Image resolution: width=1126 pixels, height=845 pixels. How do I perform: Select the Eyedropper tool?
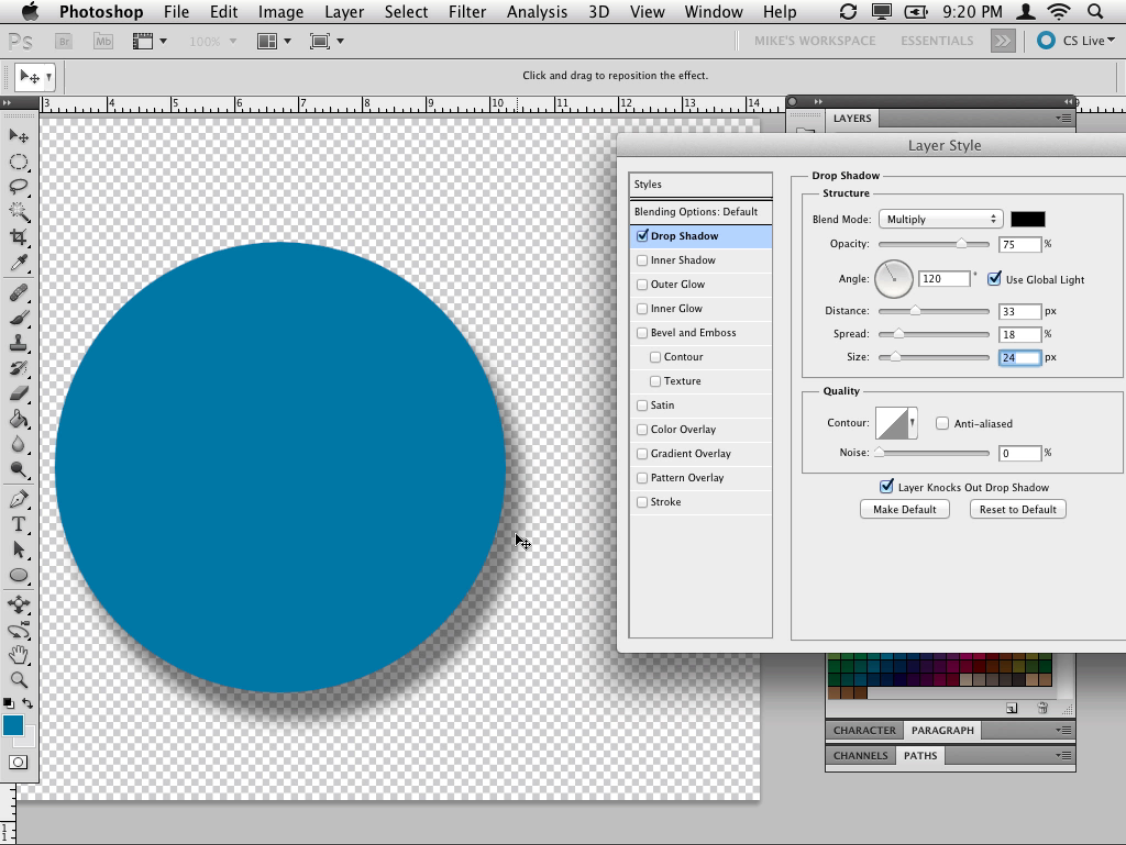(x=19, y=263)
